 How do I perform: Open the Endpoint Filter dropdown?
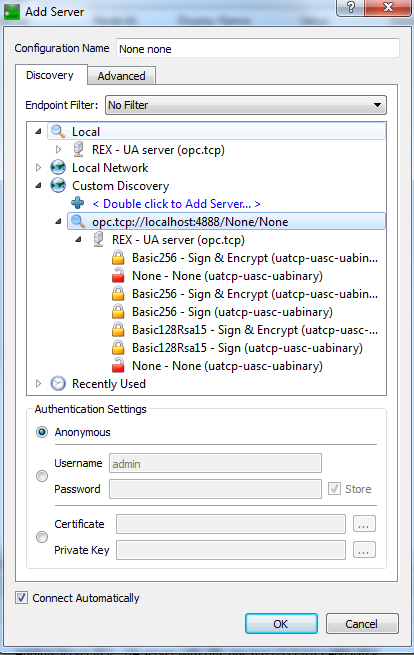[x=246, y=105]
